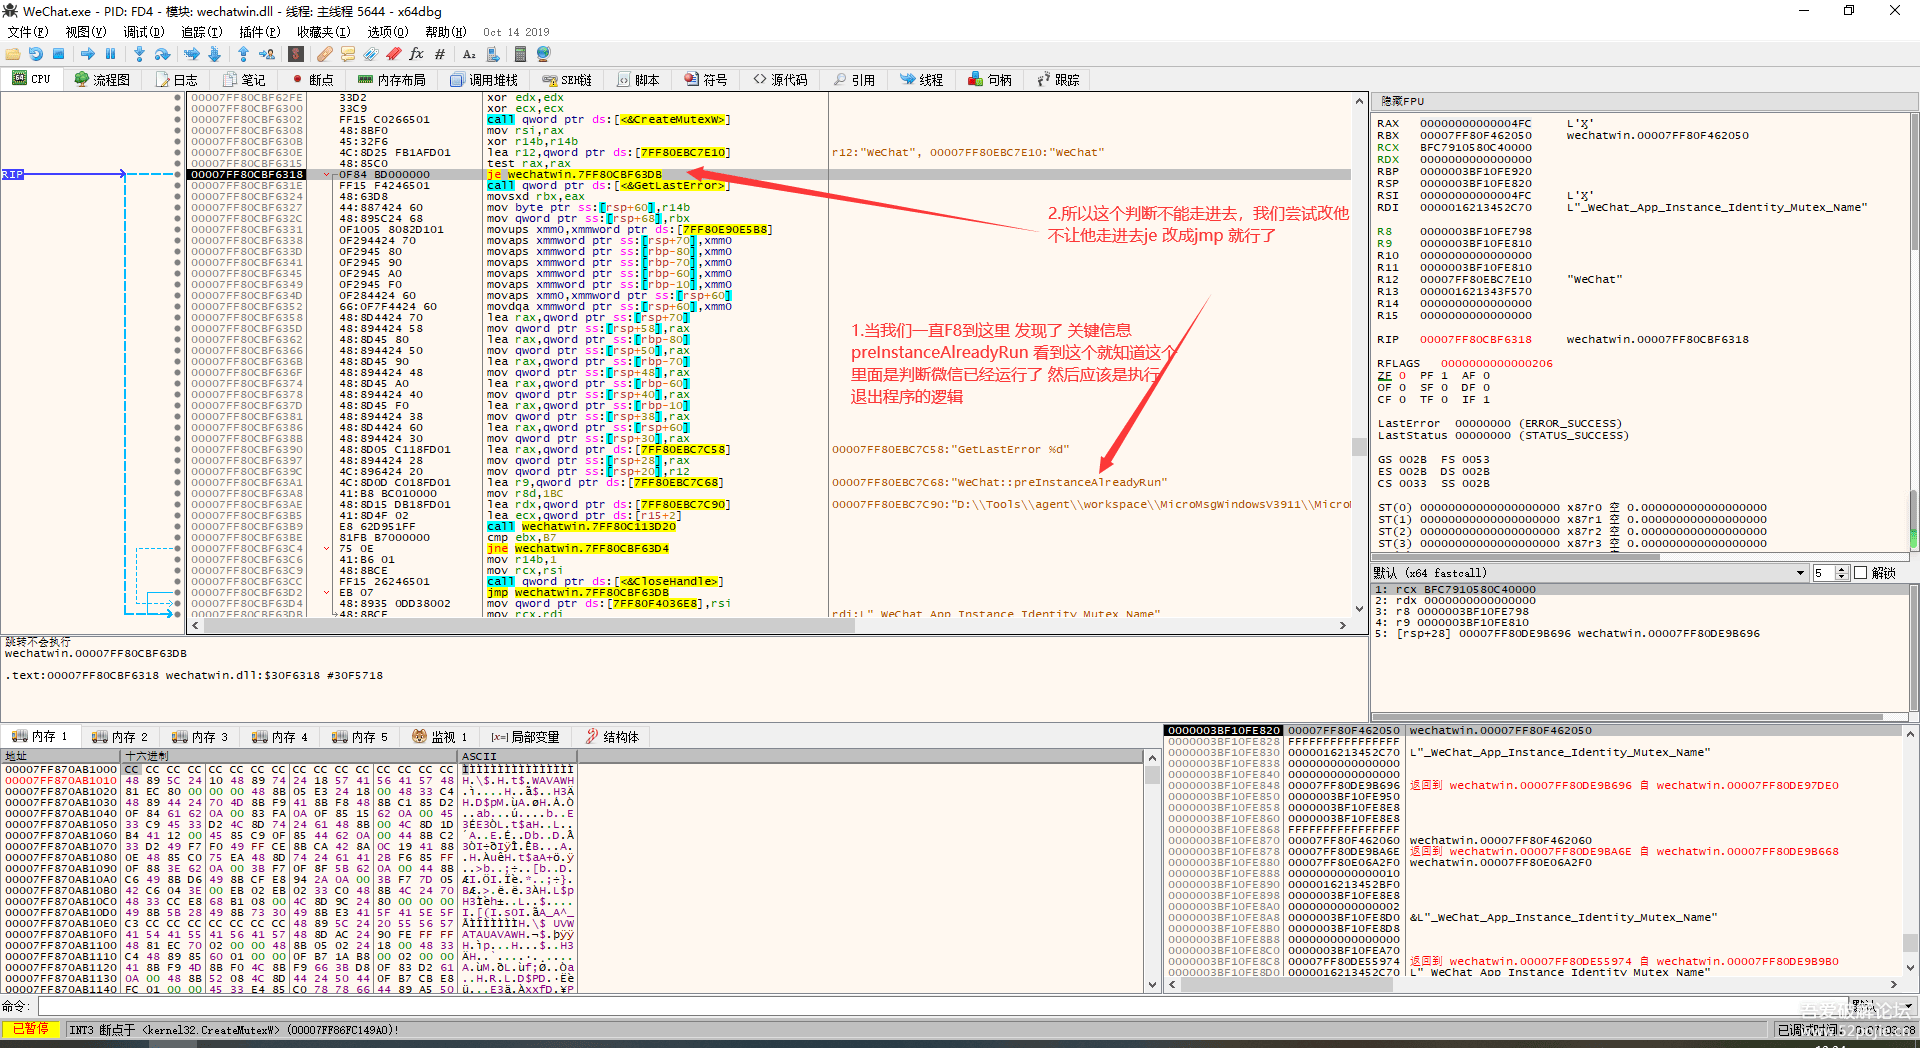Click the Pause execution icon
Screen dimensions: 1920x1048
111,54
